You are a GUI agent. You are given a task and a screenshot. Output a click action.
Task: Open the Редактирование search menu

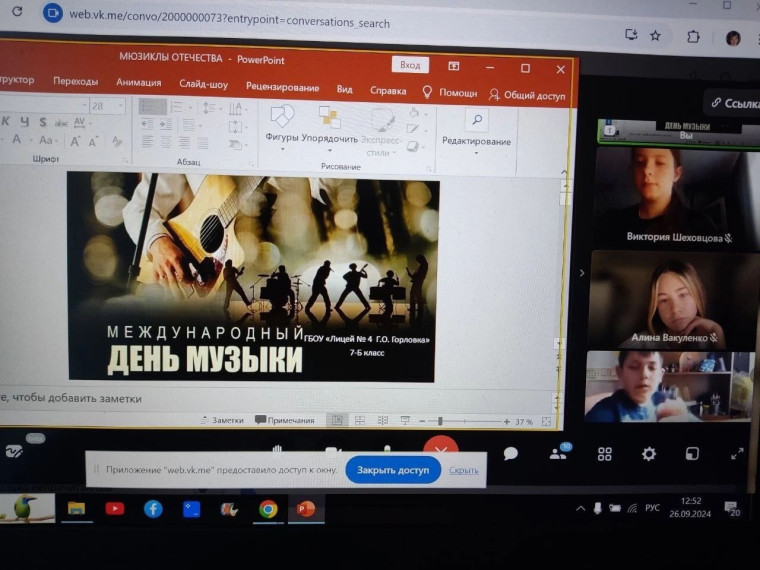(x=476, y=132)
